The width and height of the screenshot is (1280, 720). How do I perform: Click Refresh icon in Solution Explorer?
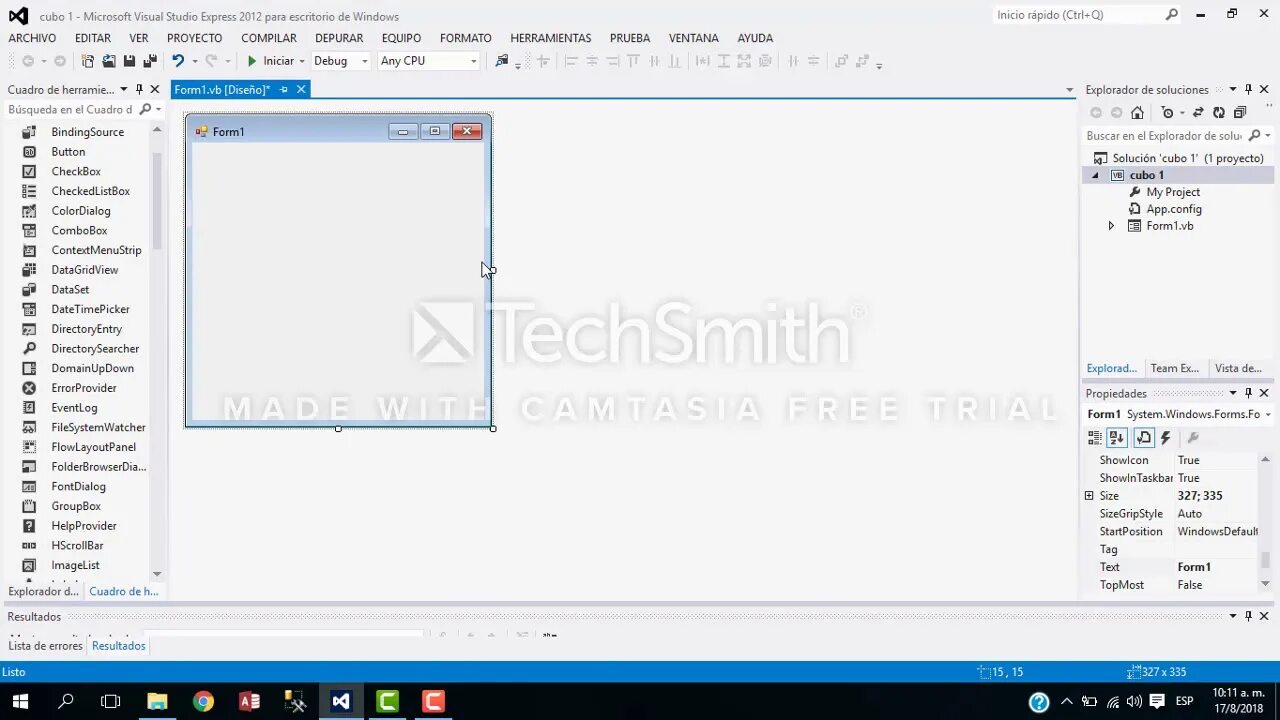(1219, 113)
